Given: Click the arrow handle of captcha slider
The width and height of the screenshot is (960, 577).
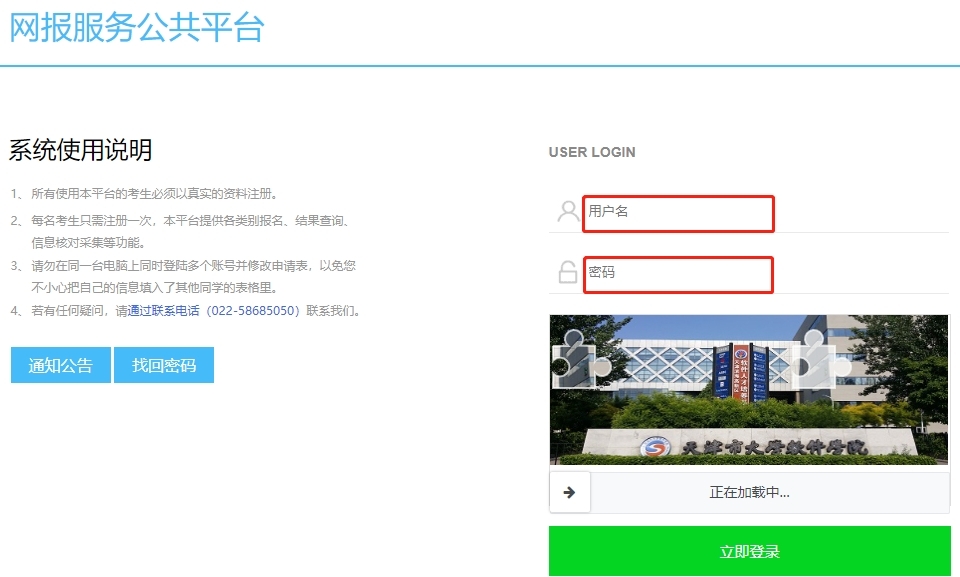Looking at the screenshot, I should click(570, 492).
